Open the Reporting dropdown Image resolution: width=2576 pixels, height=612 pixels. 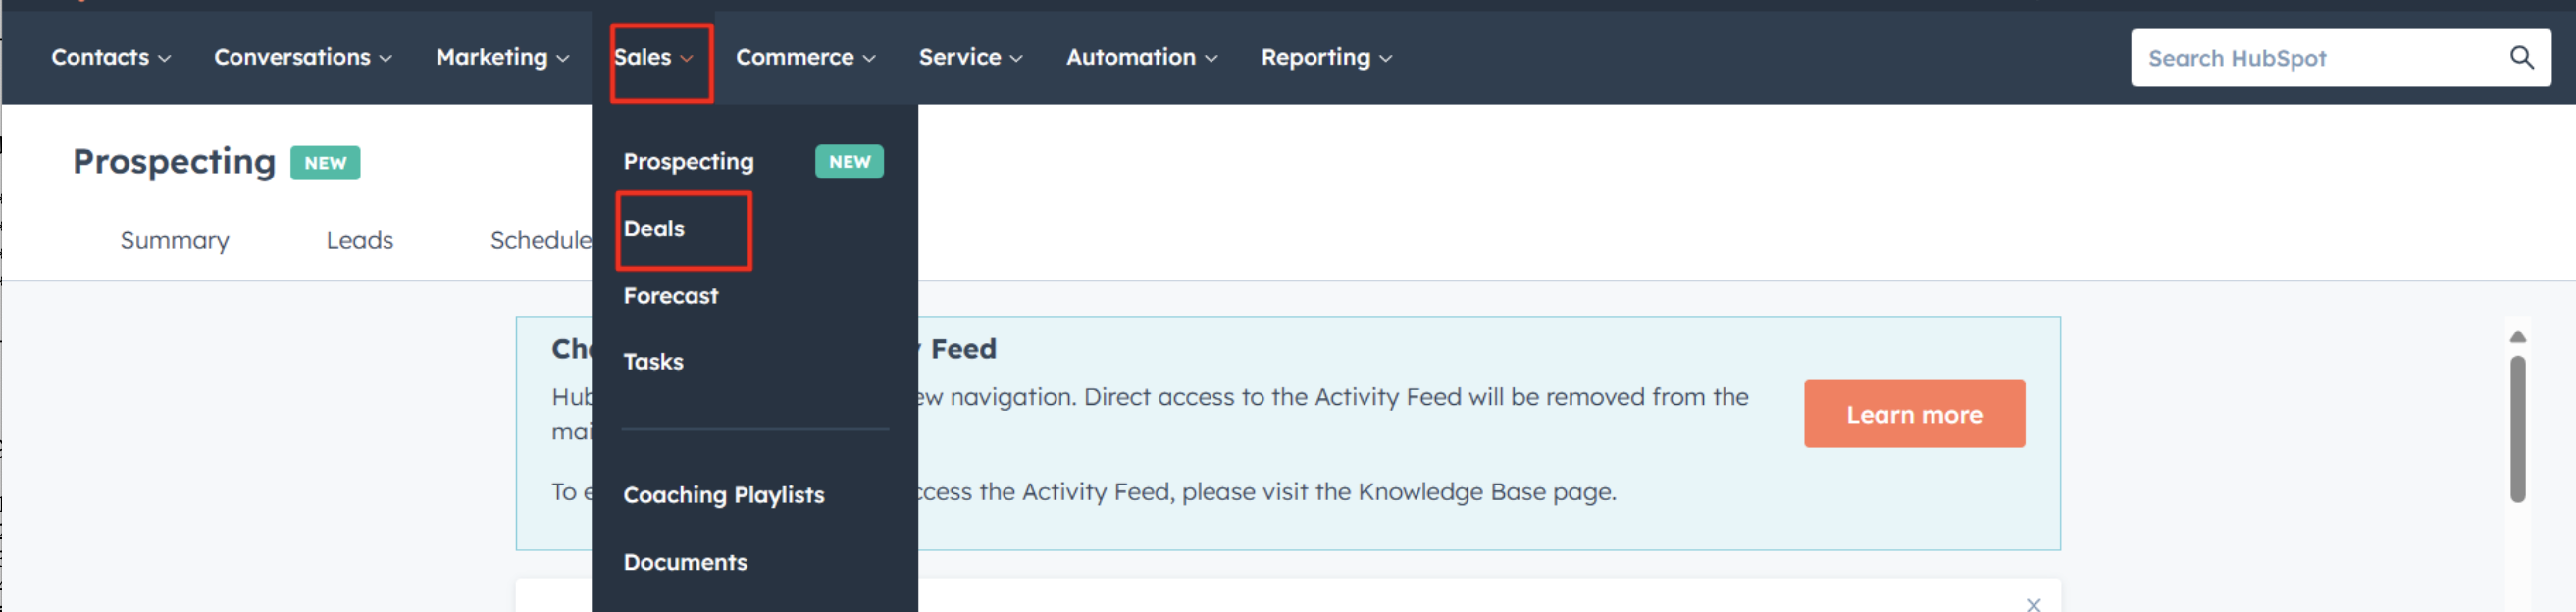[1326, 57]
